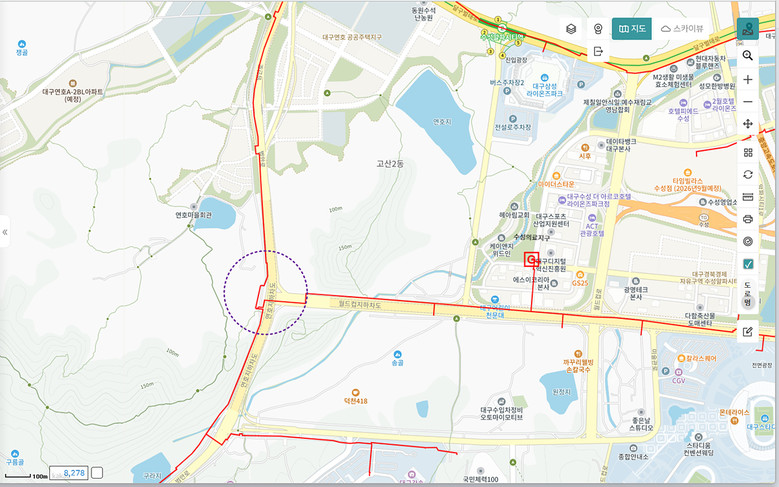This screenshot has height=487, width=779.
Task: Tick the empty checkbox beside scale value
Action: (97, 472)
